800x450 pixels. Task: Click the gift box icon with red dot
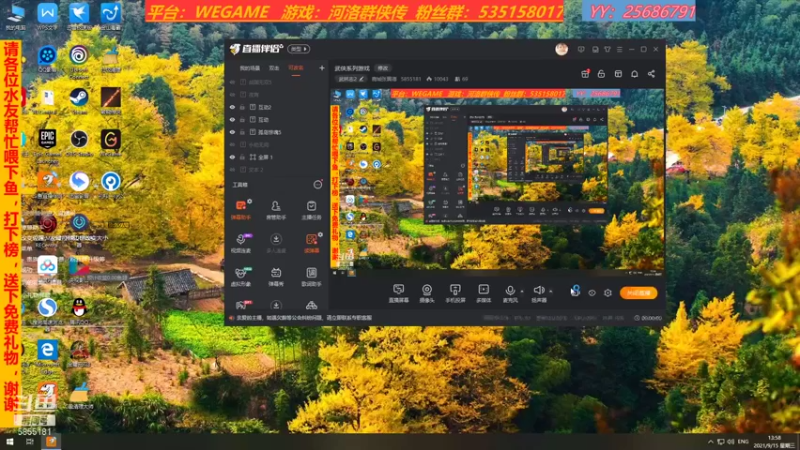585,74
